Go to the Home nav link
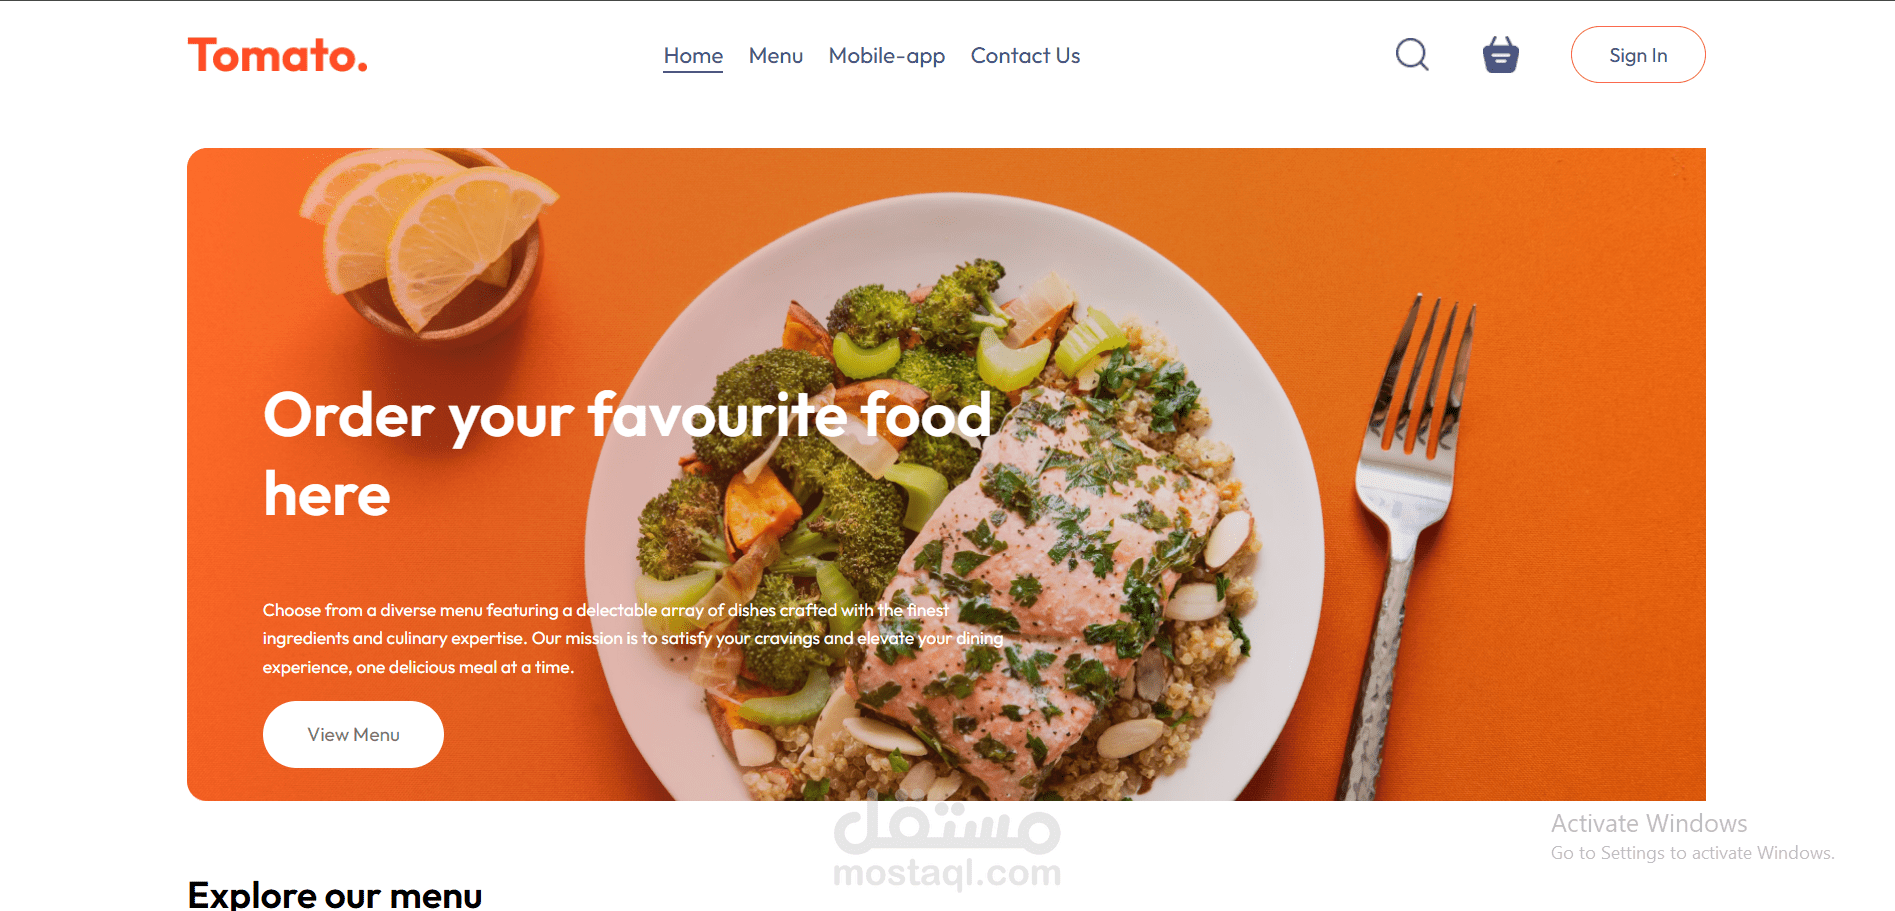This screenshot has width=1895, height=911. 693,56
